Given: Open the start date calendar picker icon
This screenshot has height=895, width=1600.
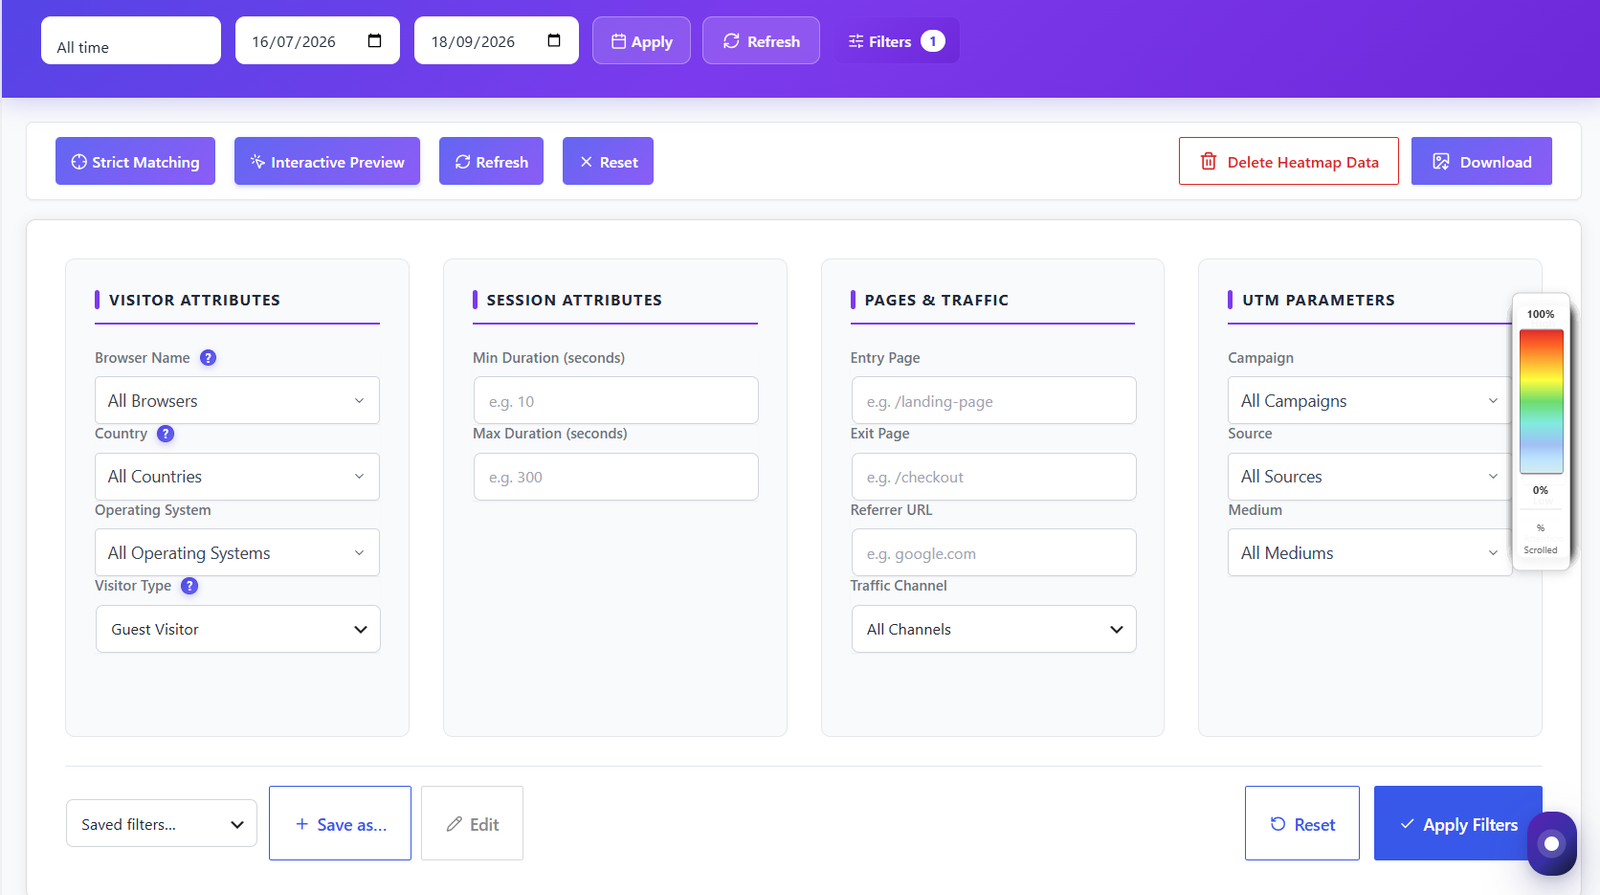Looking at the screenshot, I should point(375,41).
